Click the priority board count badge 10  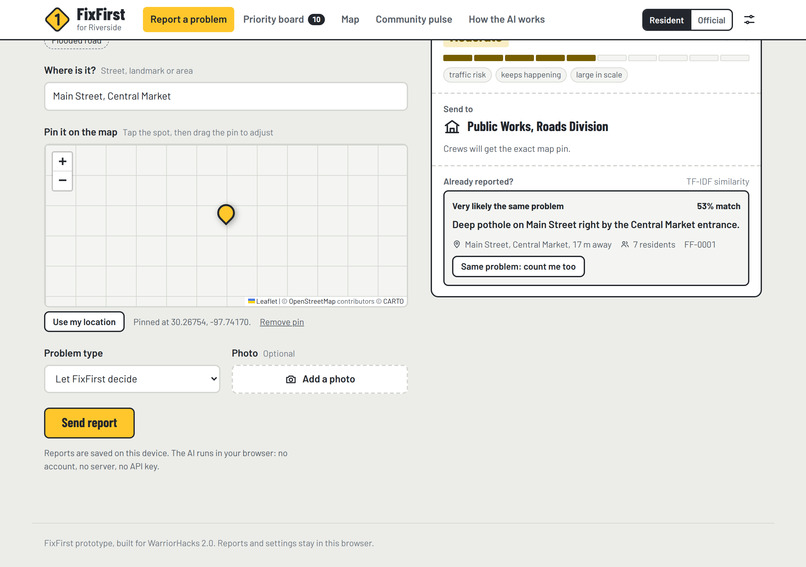pos(316,20)
